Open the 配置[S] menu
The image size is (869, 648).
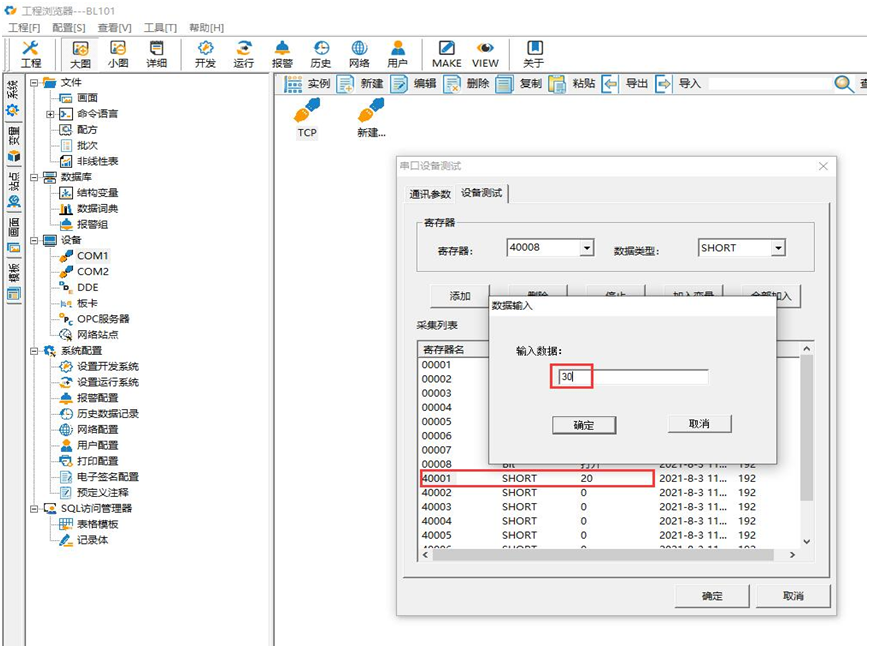[x=68, y=27]
